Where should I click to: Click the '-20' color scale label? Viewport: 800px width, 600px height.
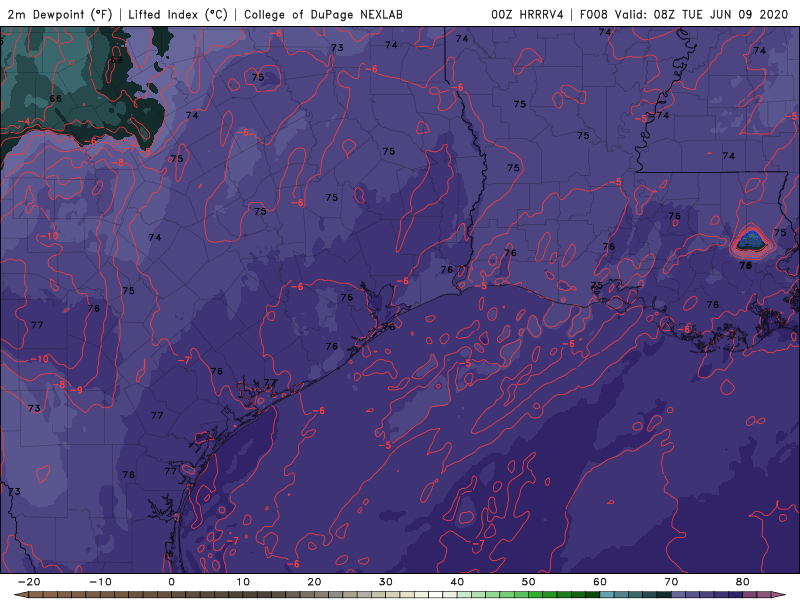29,582
